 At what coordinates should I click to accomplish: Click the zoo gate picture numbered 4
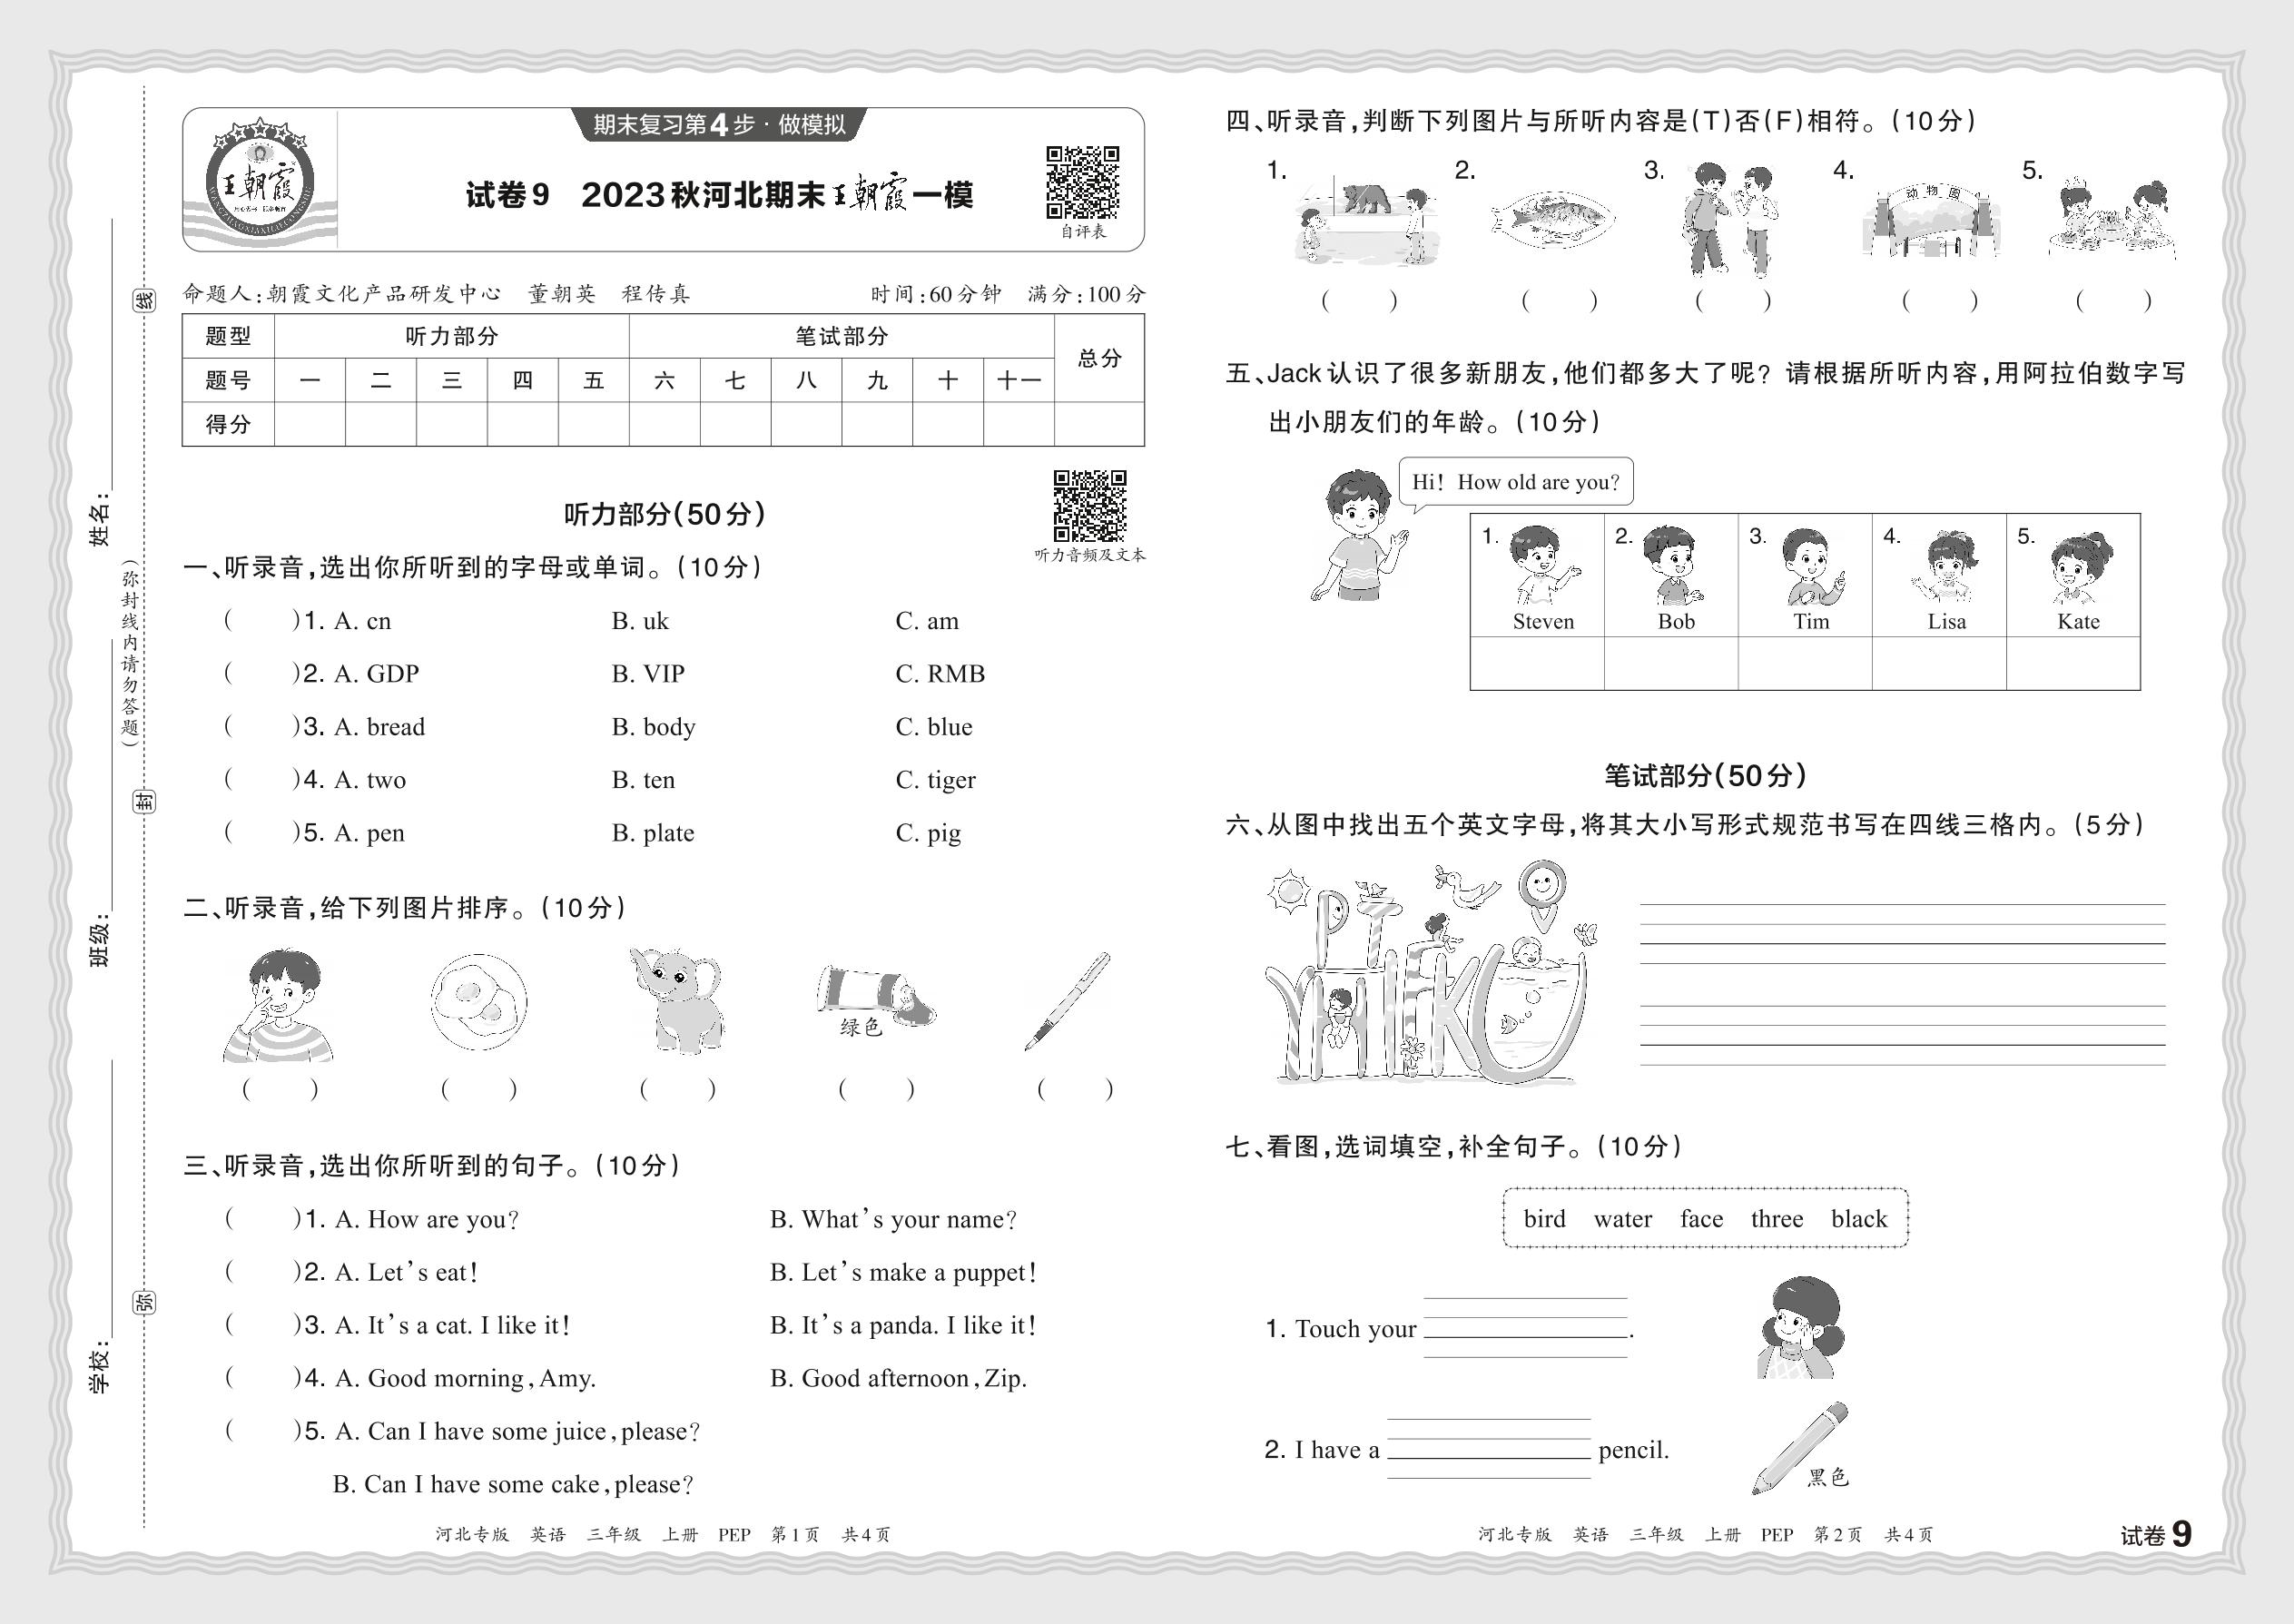pyautogui.click(x=1930, y=222)
